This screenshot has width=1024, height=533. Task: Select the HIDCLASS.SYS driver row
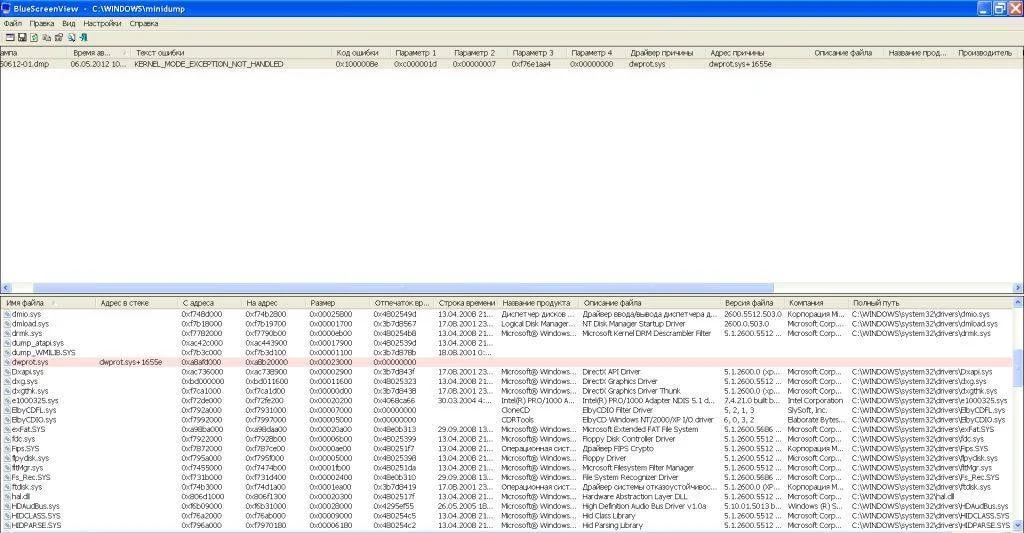tap(507, 516)
